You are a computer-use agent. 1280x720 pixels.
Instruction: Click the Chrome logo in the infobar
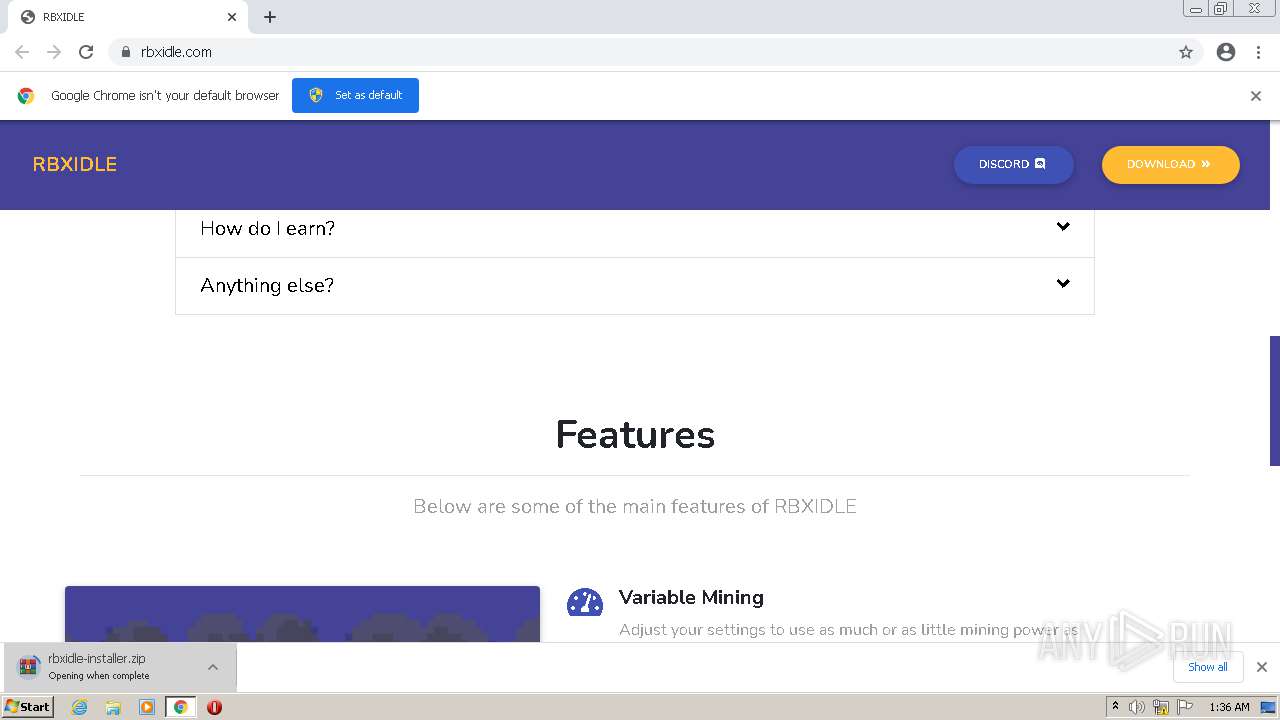tap(26, 96)
